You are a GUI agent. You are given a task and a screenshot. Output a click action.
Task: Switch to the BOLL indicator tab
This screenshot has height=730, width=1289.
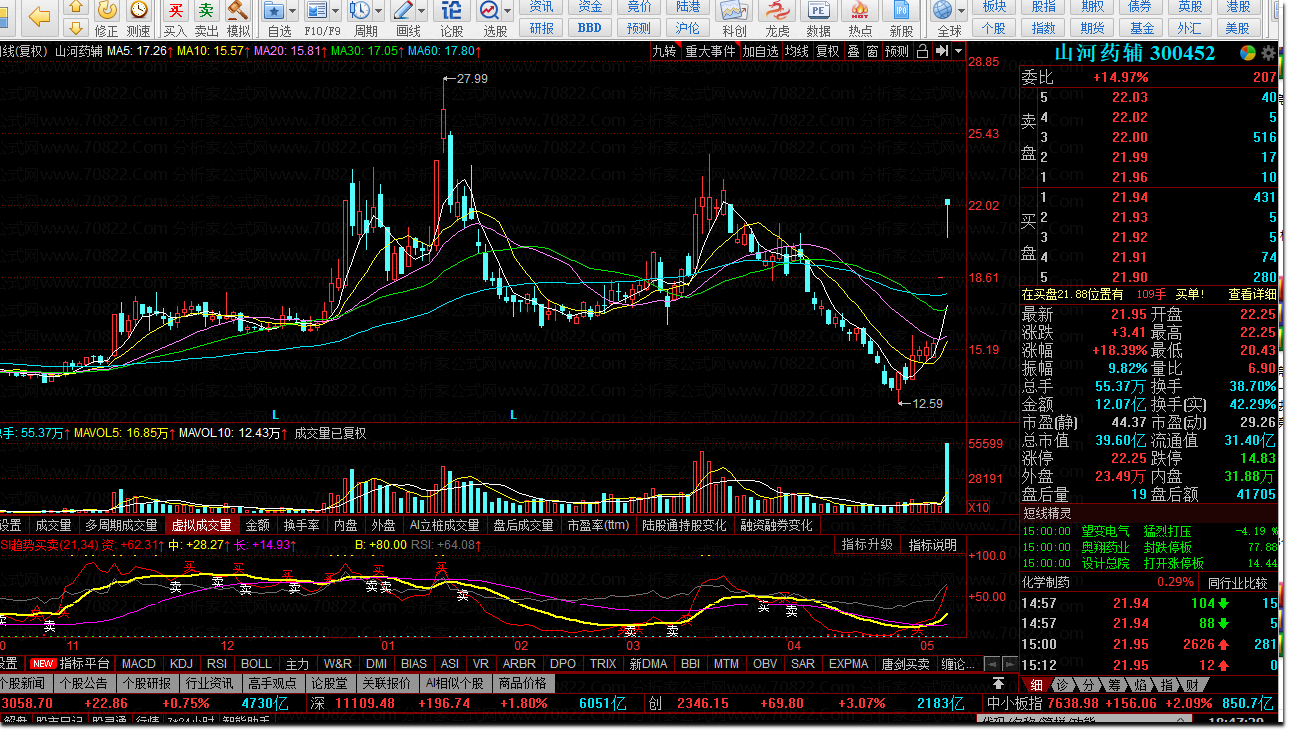(256, 663)
